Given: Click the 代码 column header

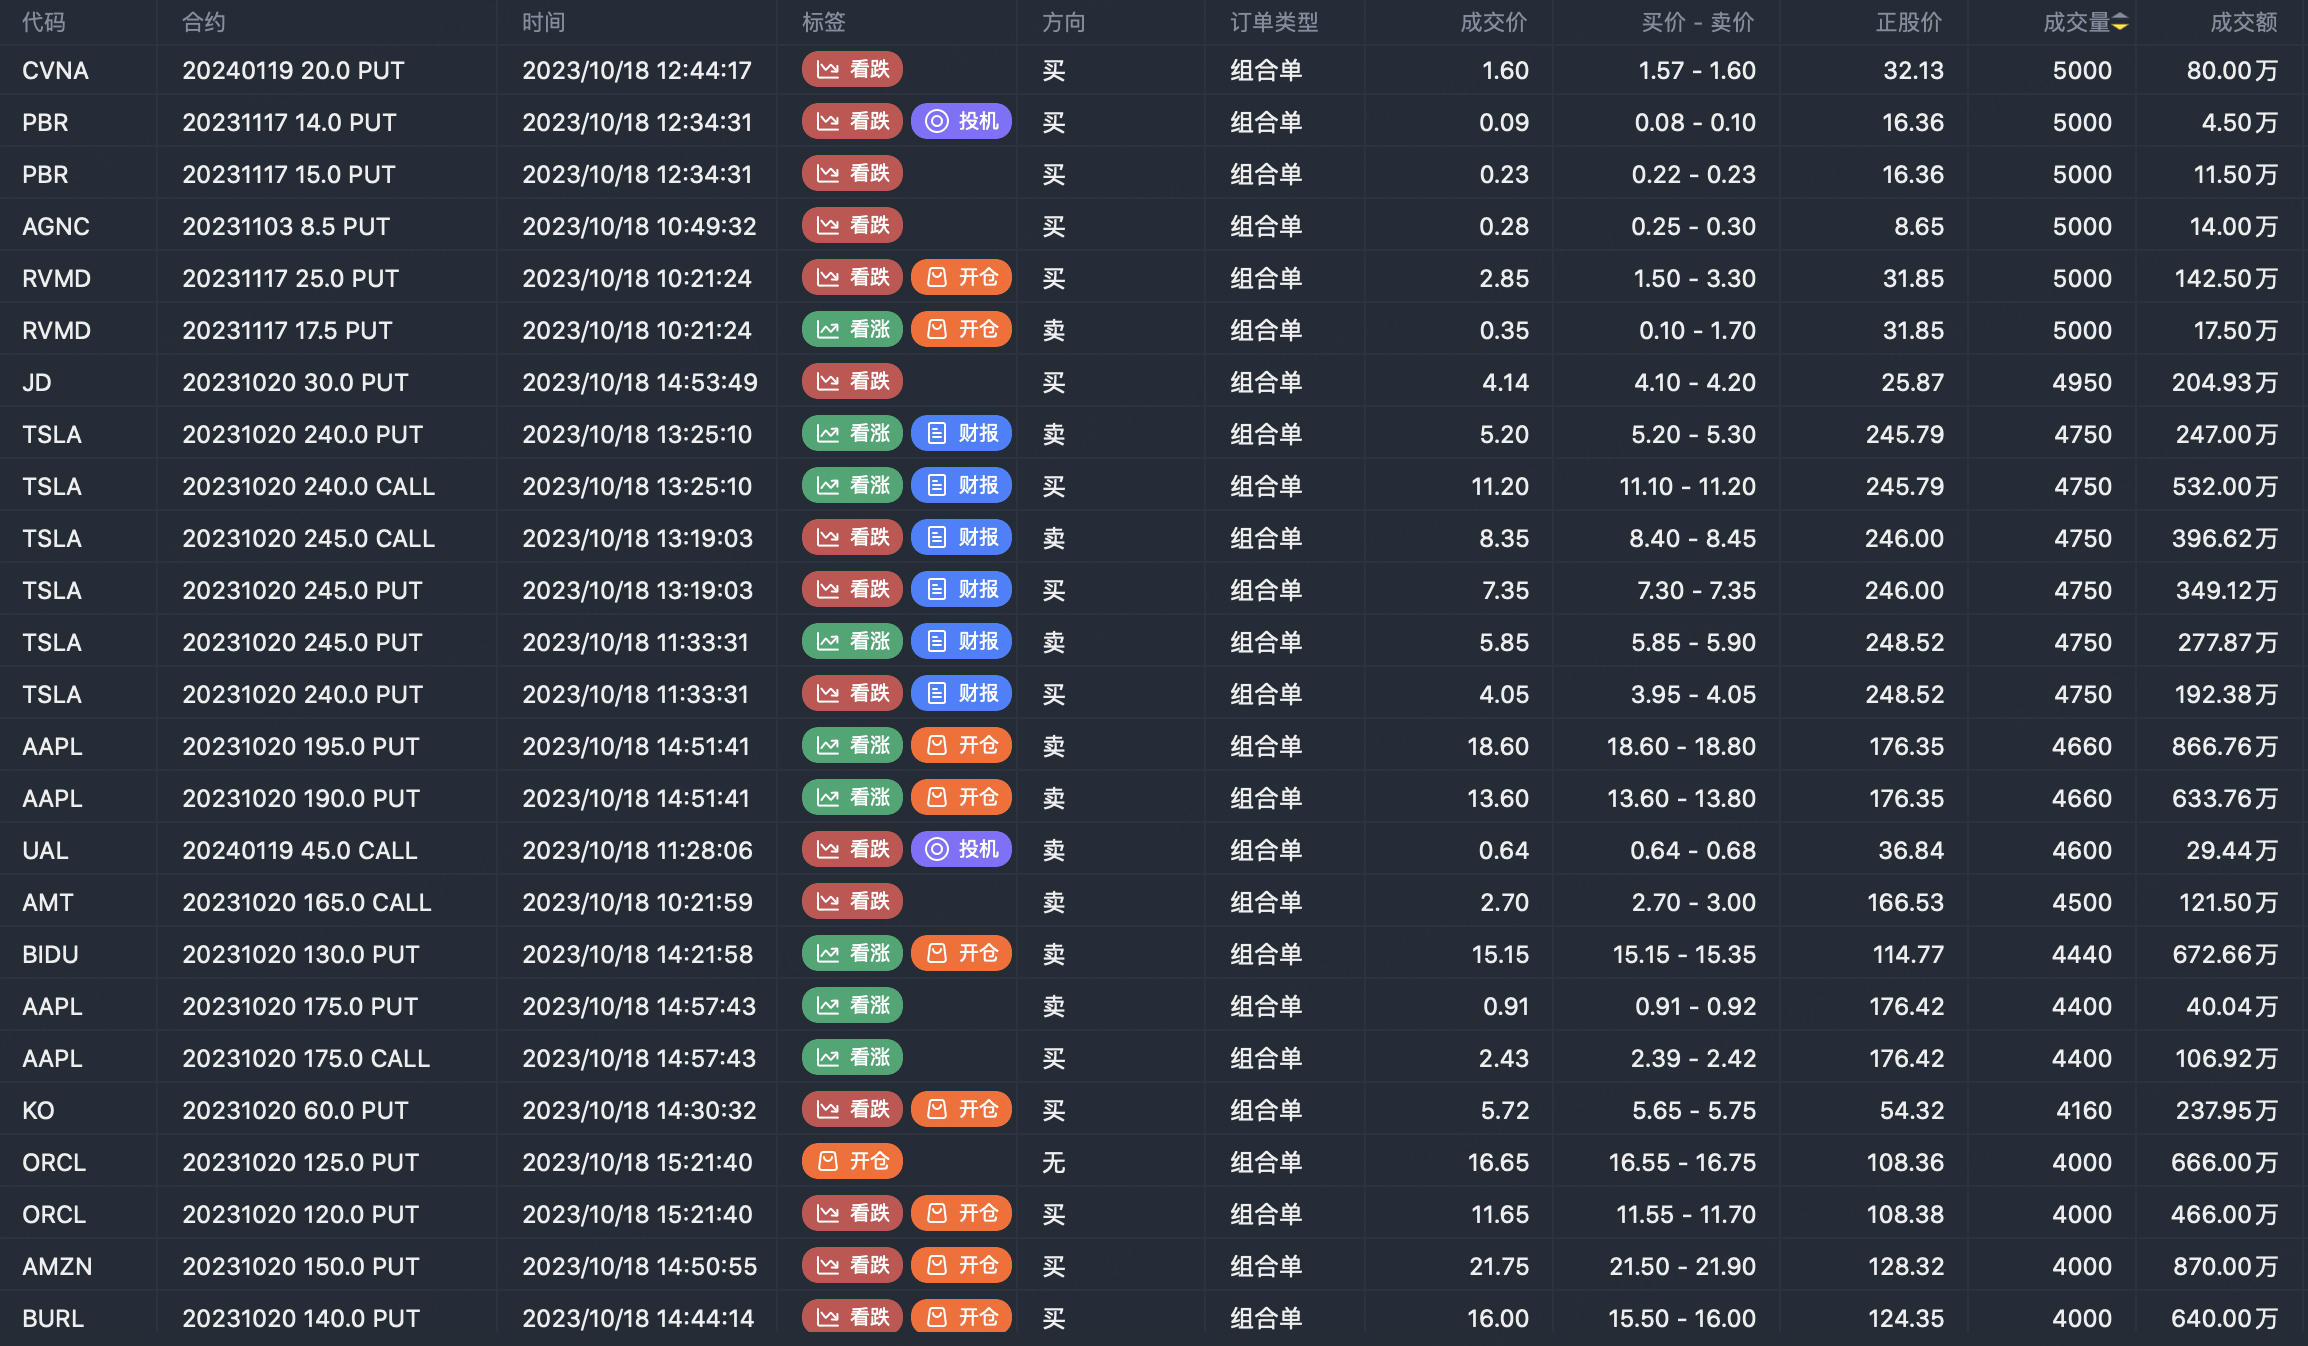Looking at the screenshot, I should point(44,22).
